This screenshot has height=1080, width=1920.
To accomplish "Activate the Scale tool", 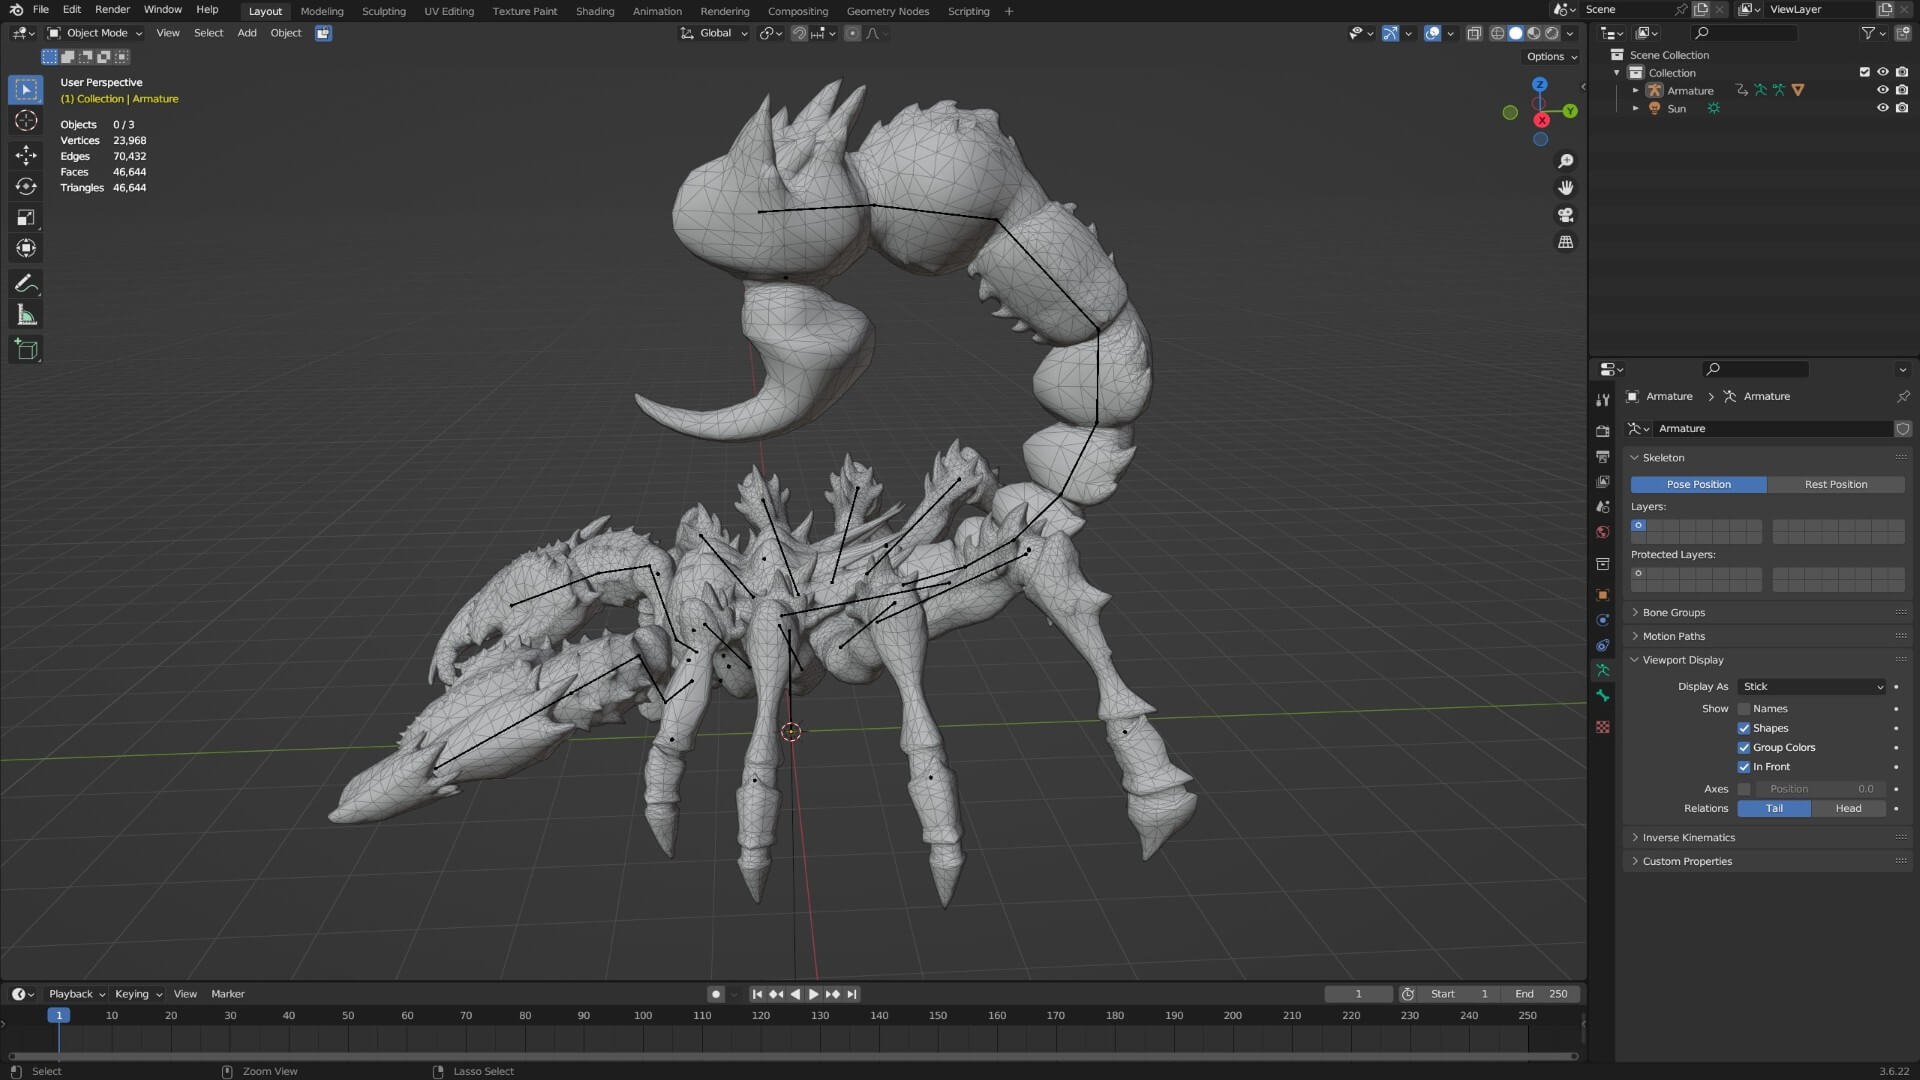I will (26, 217).
